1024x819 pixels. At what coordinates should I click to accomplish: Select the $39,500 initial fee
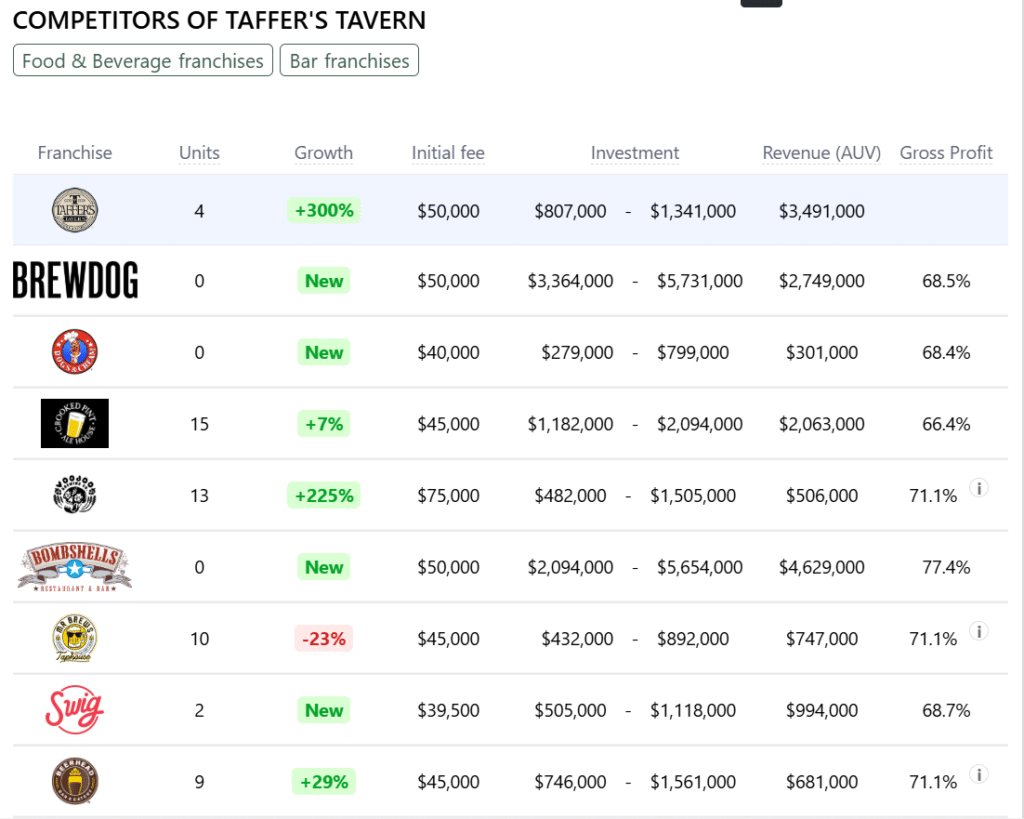pyautogui.click(x=448, y=710)
